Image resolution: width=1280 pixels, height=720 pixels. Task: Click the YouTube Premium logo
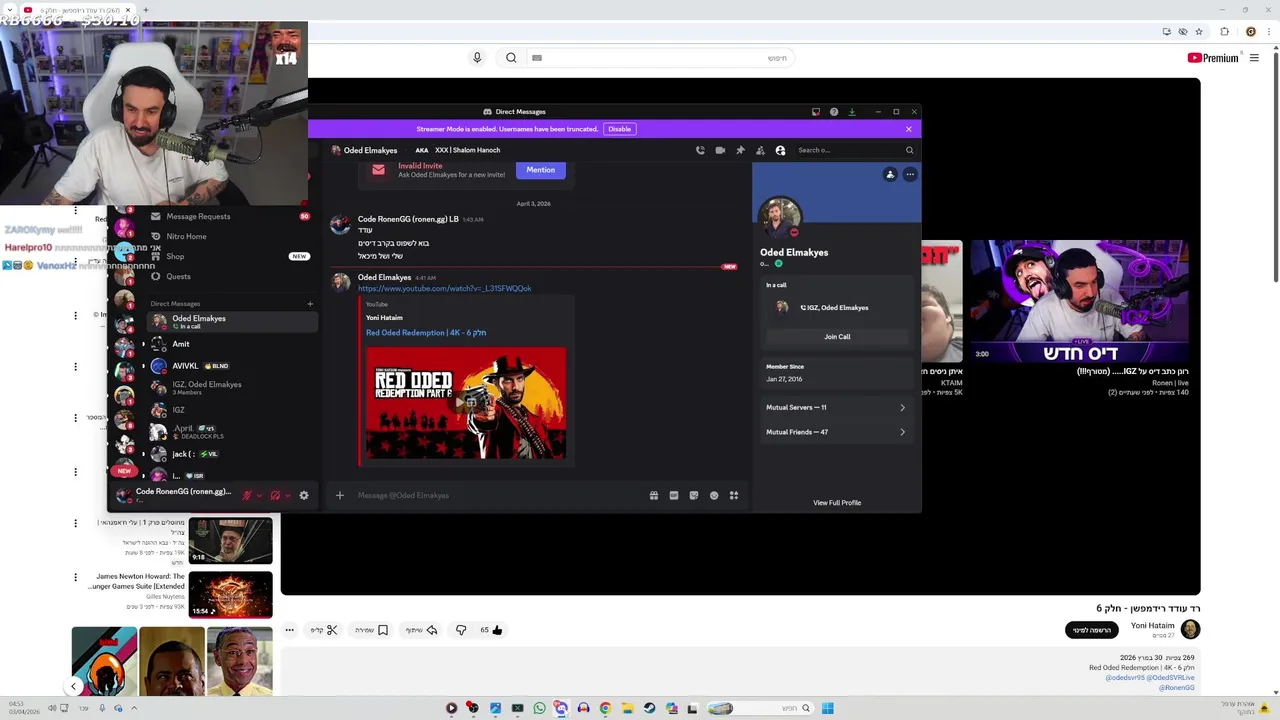tap(1213, 58)
